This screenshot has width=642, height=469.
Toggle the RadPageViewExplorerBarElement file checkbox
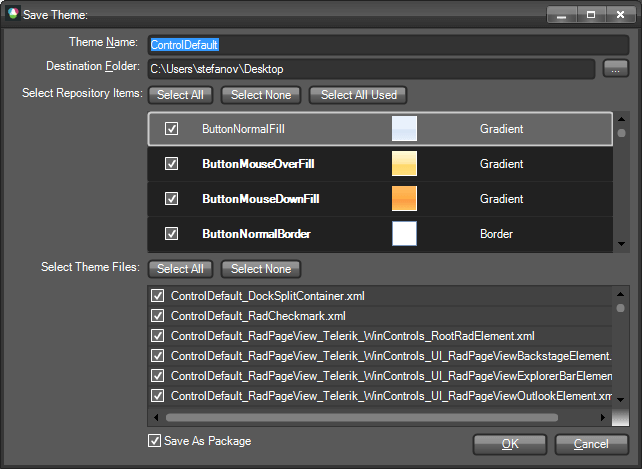tap(158, 376)
